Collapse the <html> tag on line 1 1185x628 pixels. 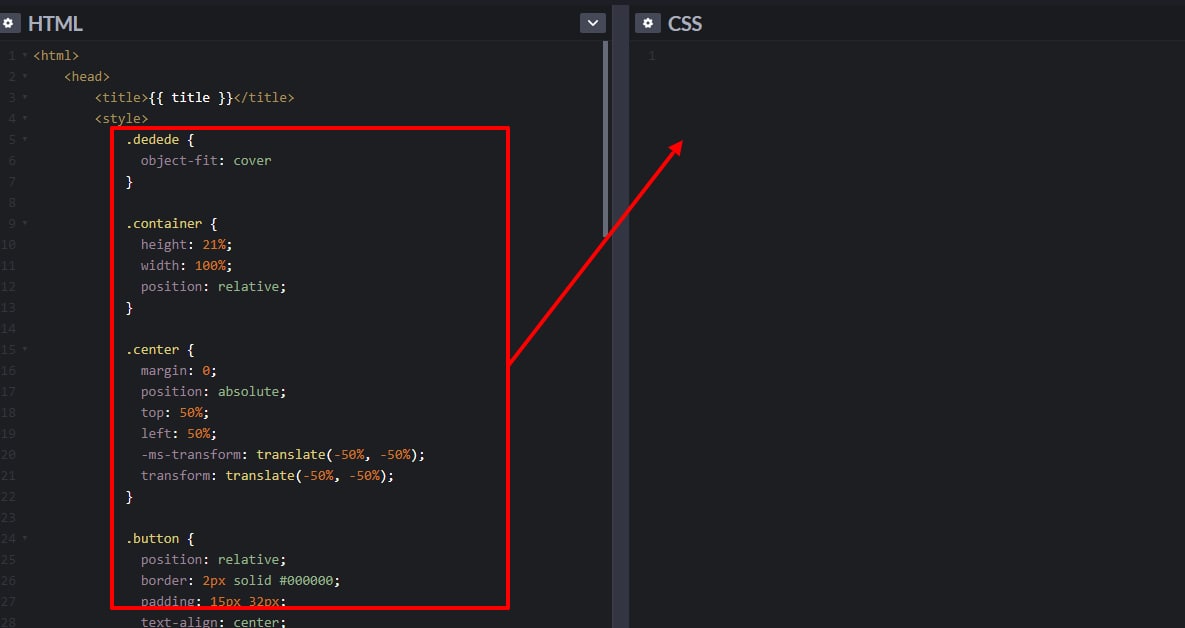pos(24,56)
